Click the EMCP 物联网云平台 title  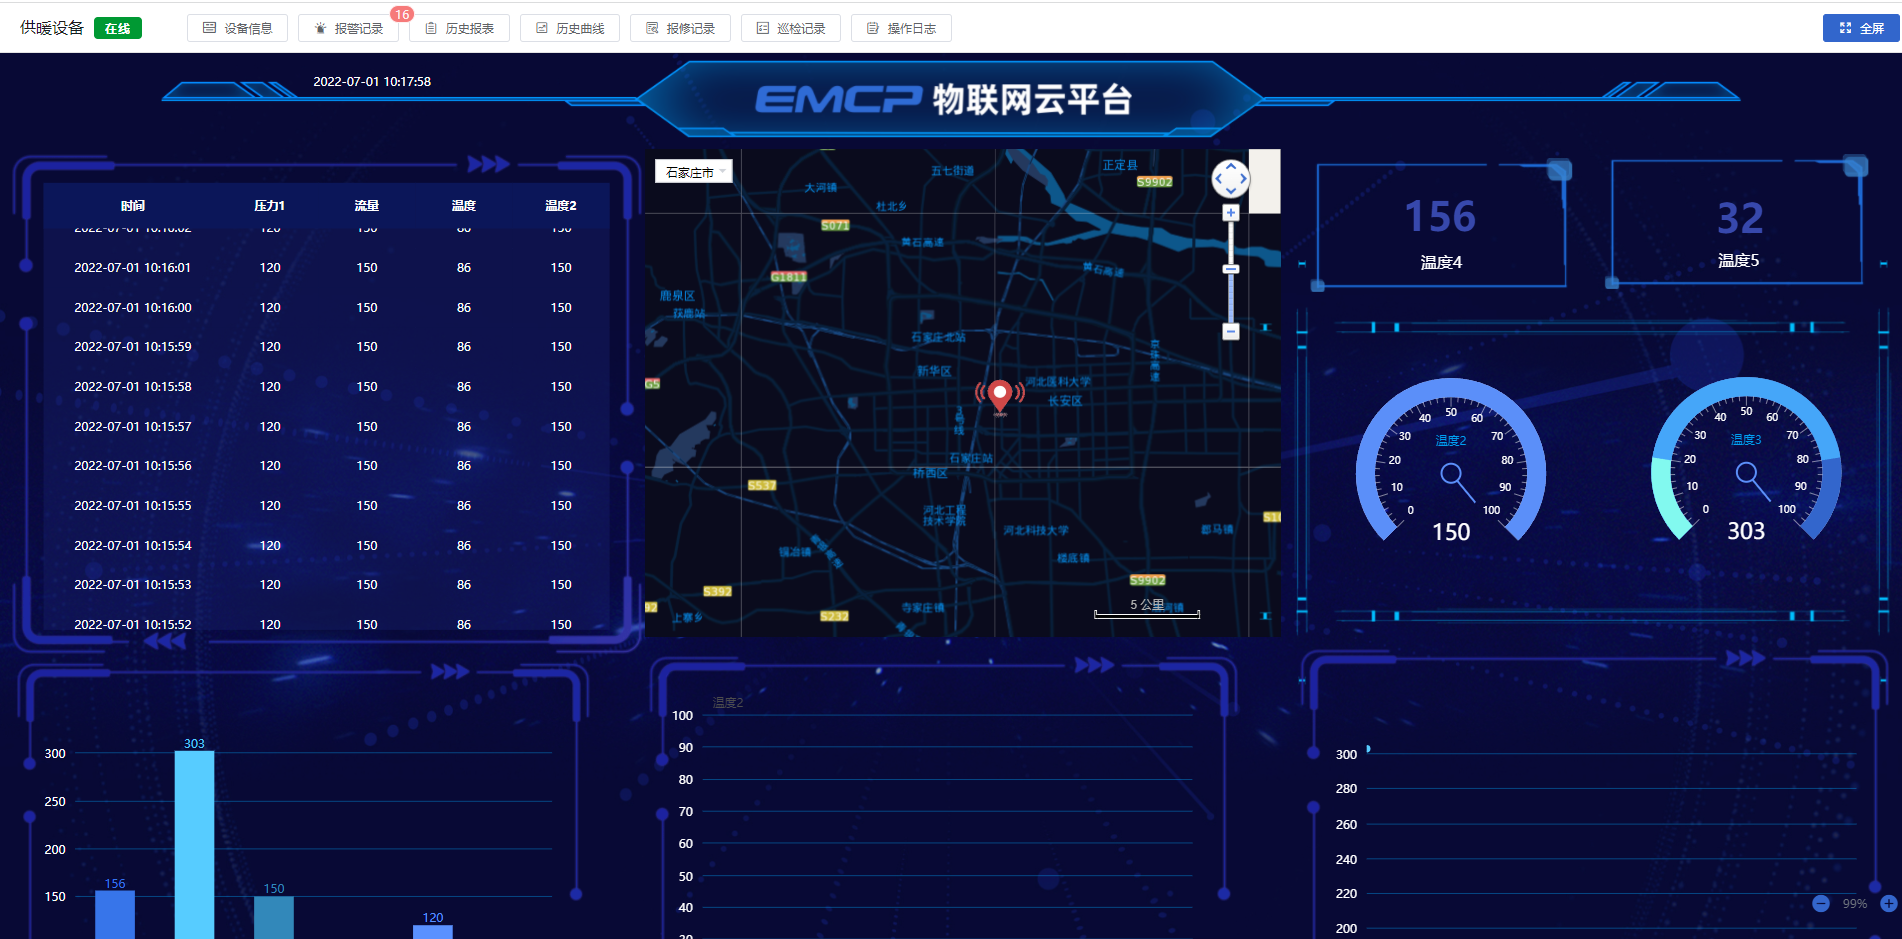(x=944, y=99)
